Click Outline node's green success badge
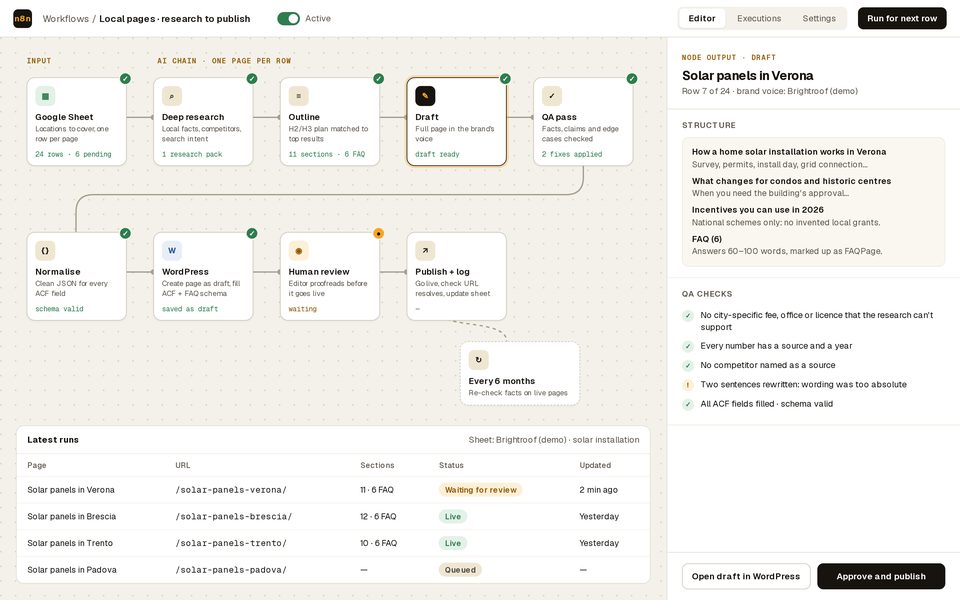Viewport: 960px width, 600px height. pos(379,78)
